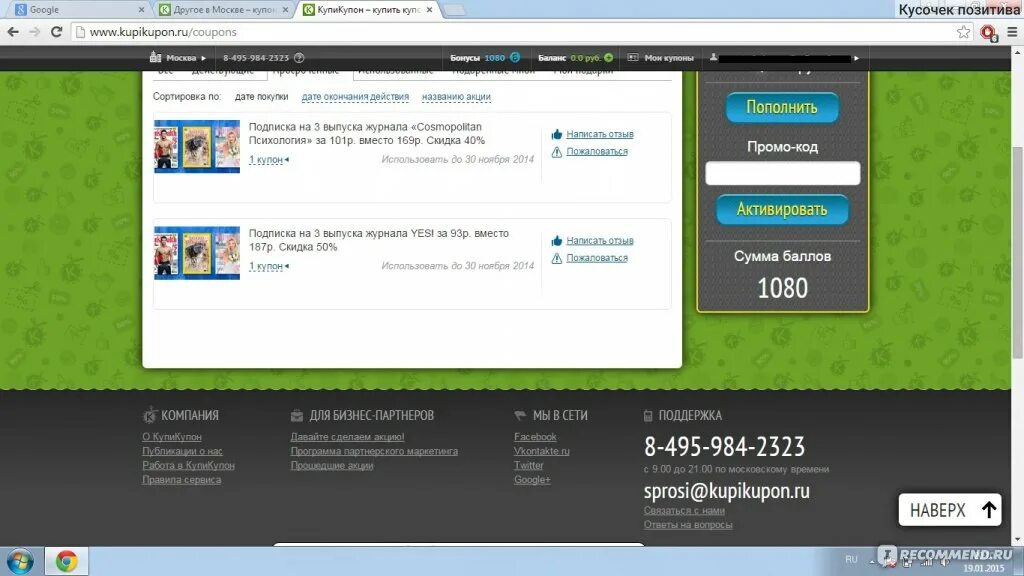Screen dimensions: 1024x576
Task: Click the НАВЕРХ button
Action: 950,509
